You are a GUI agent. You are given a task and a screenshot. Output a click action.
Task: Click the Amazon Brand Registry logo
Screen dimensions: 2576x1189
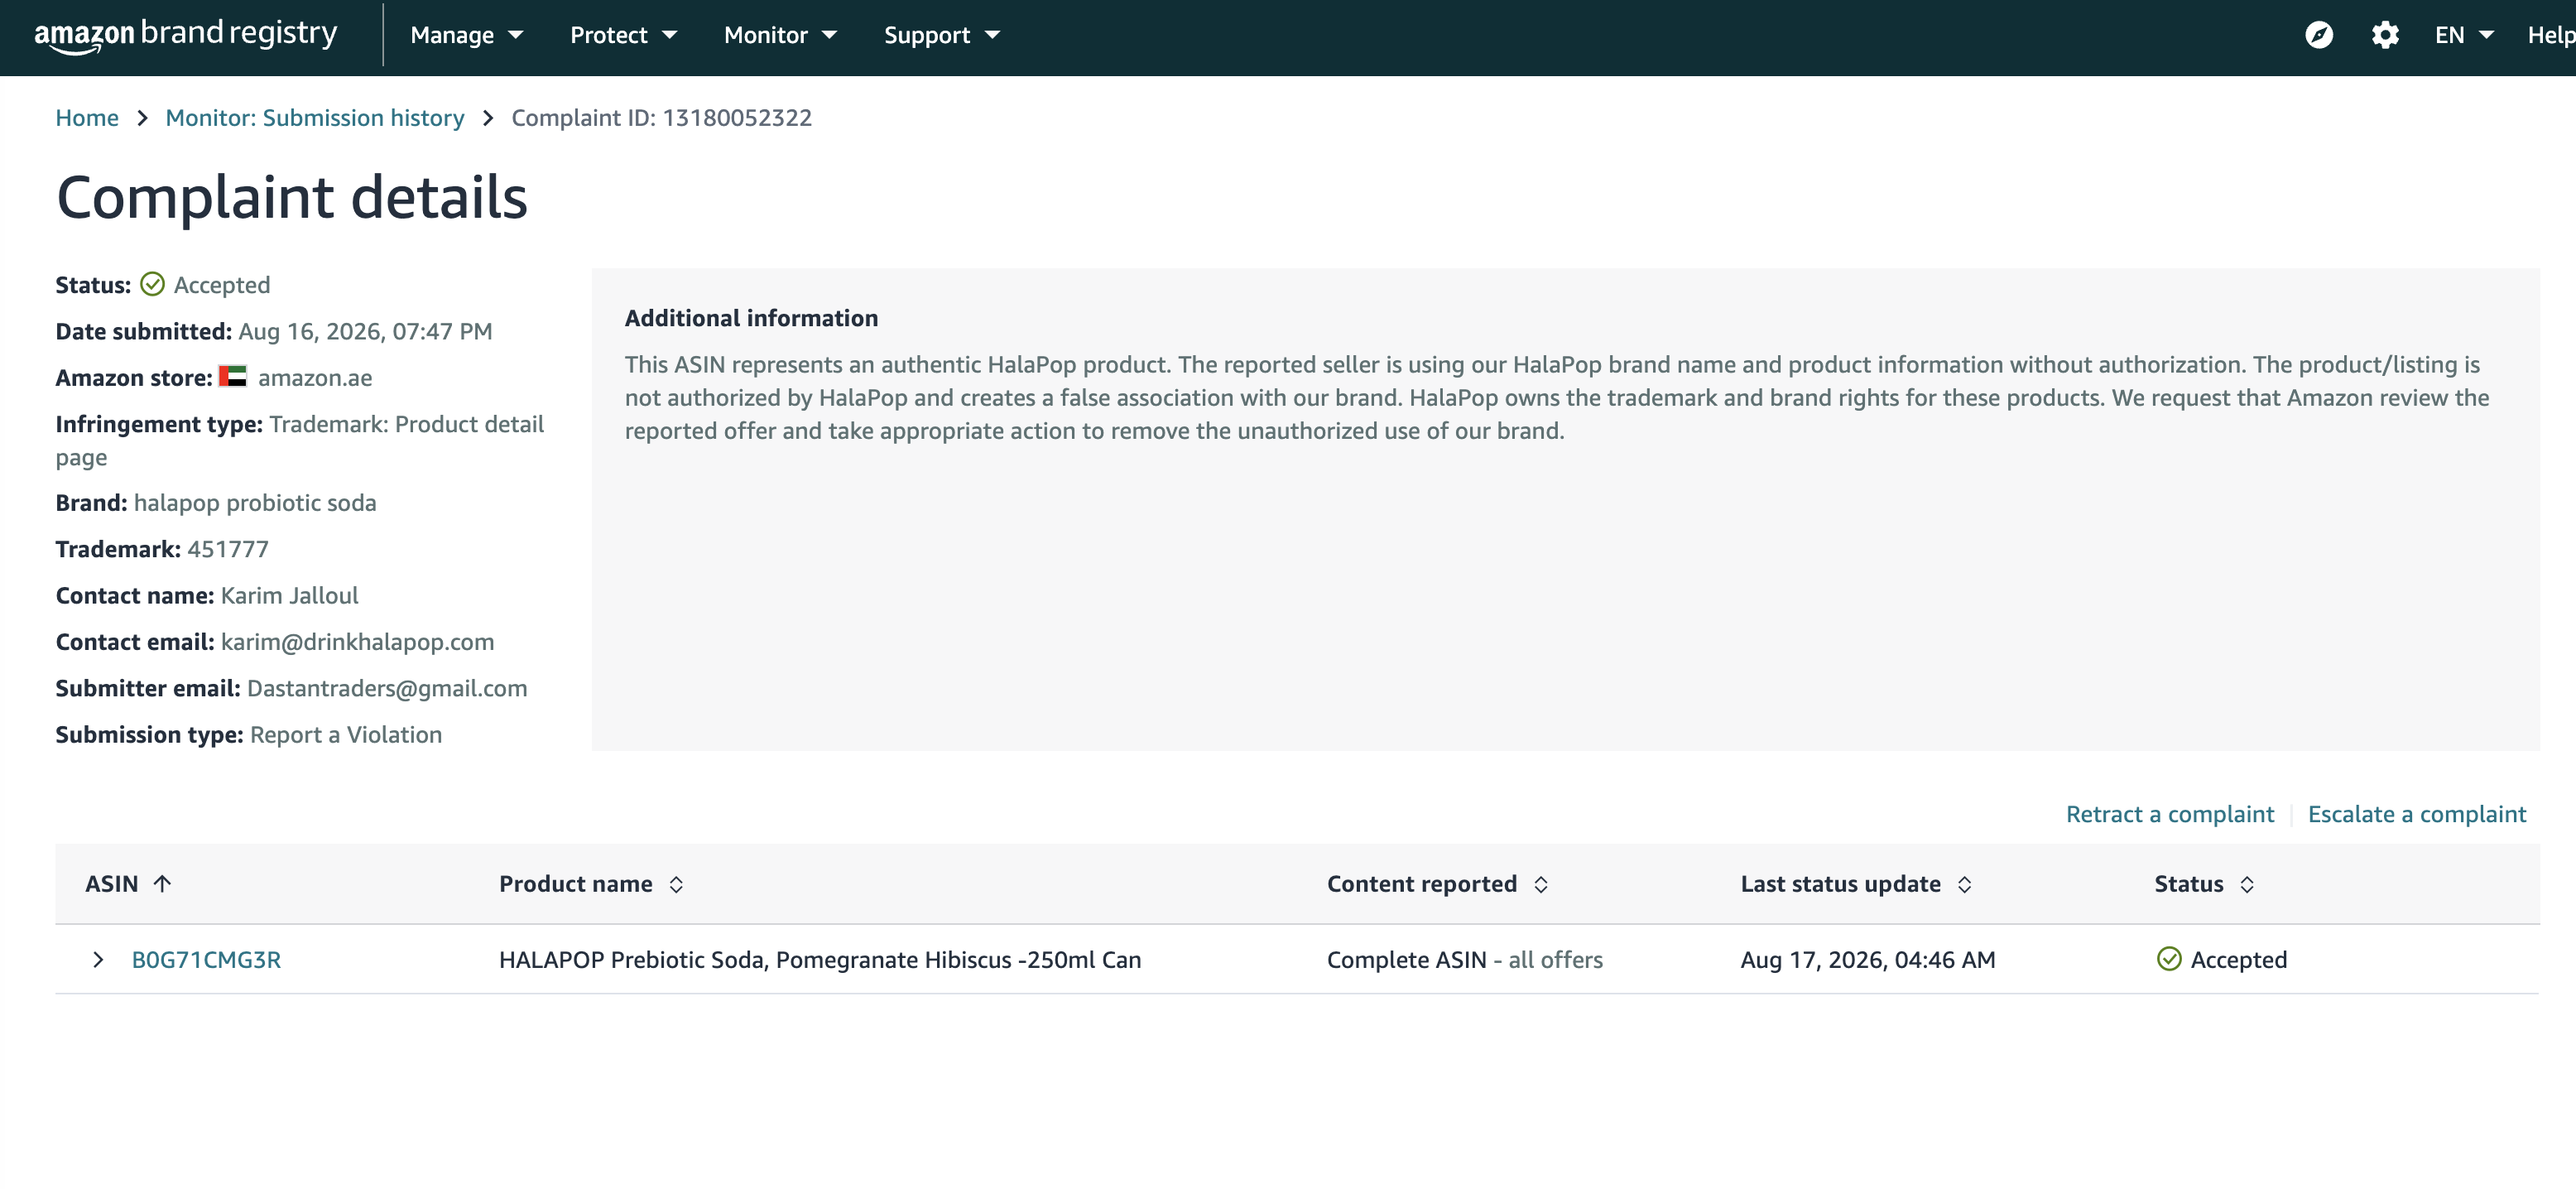(186, 35)
